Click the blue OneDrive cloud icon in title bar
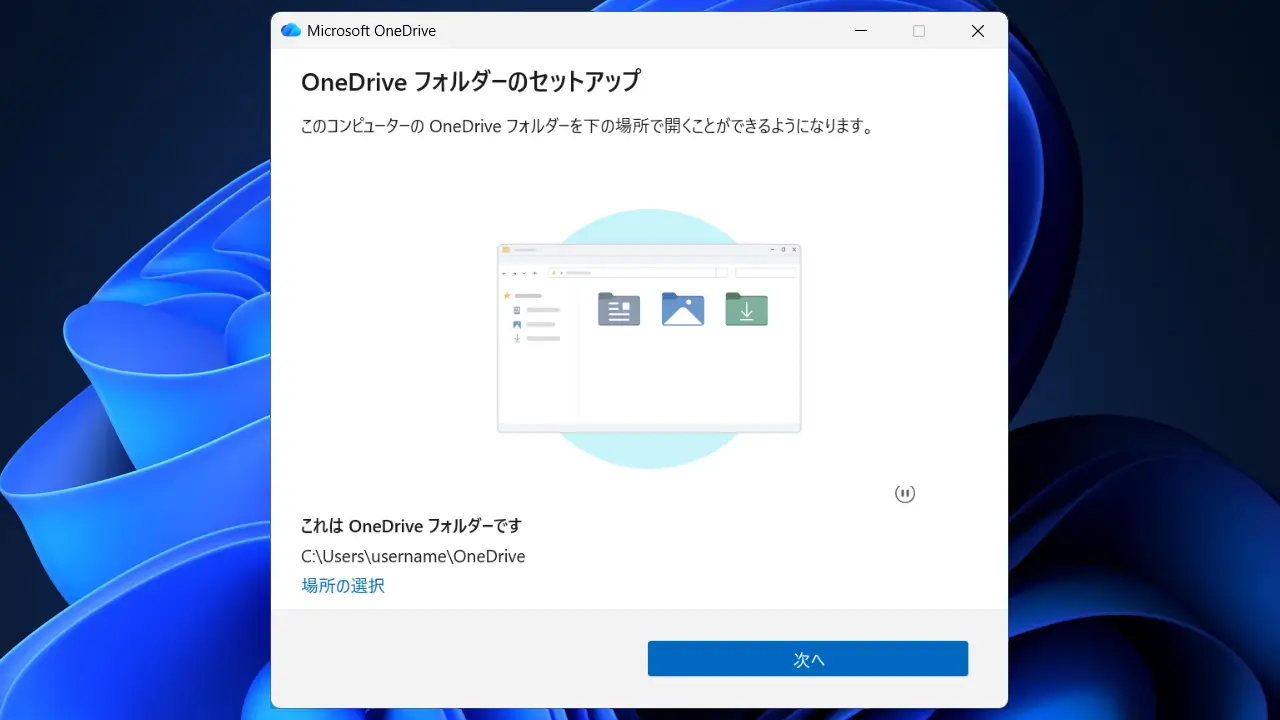1280x720 pixels. (291, 31)
